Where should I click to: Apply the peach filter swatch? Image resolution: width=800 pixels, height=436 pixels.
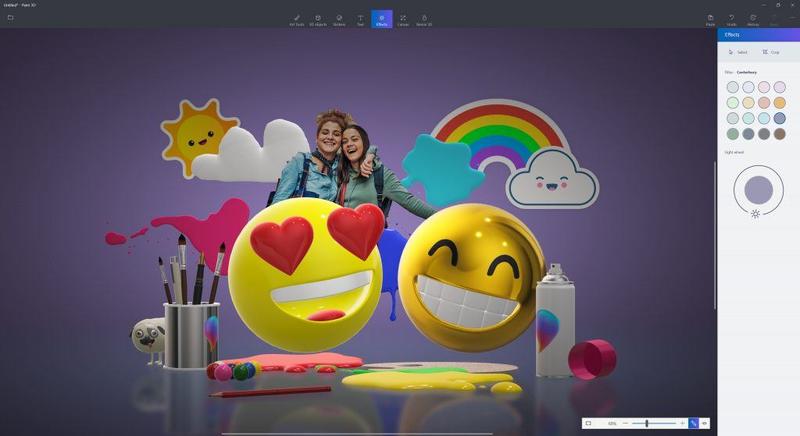click(764, 102)
